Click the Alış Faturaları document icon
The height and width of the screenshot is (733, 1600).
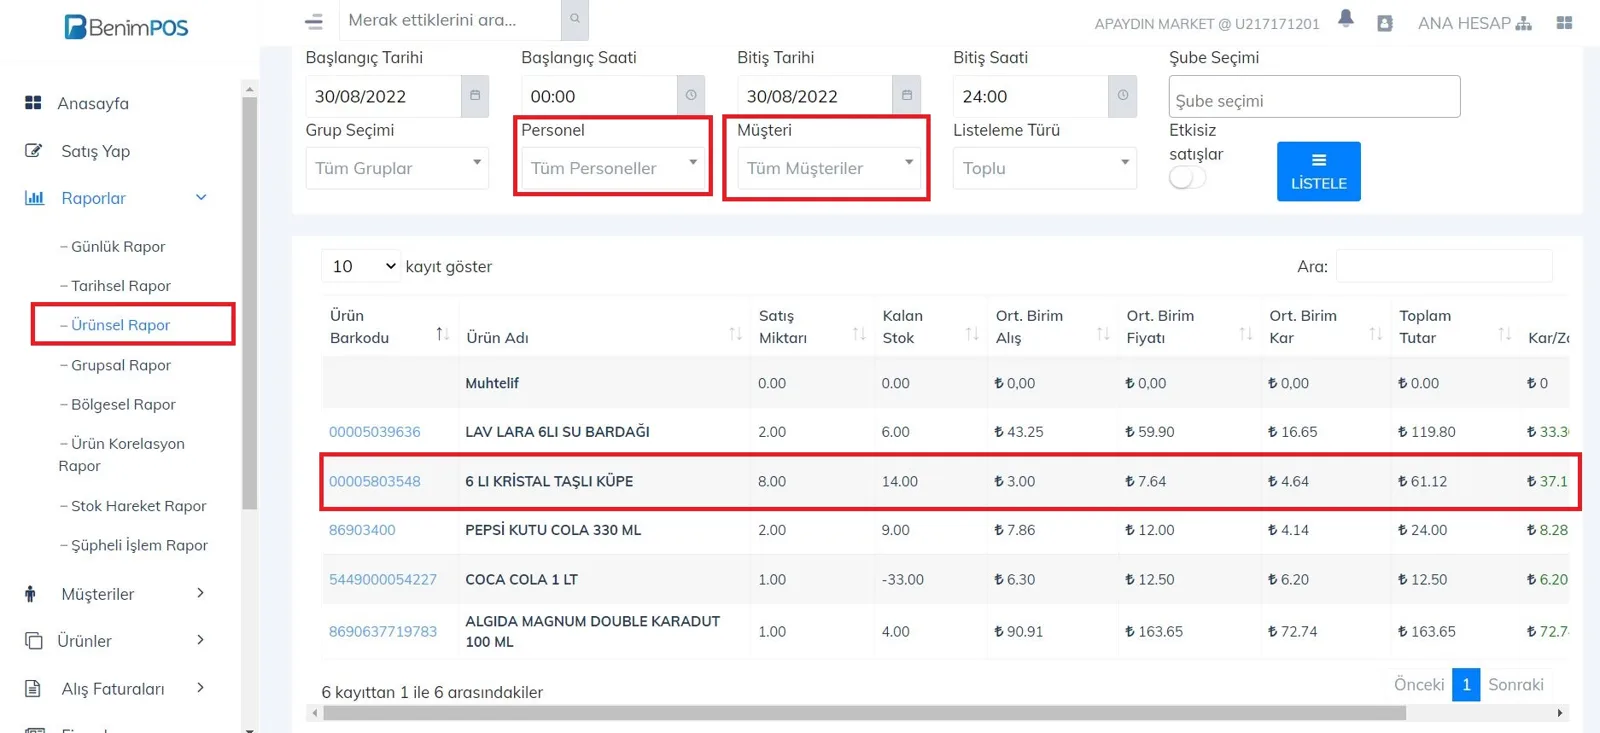pyautogui.click(x=33, y=689)
